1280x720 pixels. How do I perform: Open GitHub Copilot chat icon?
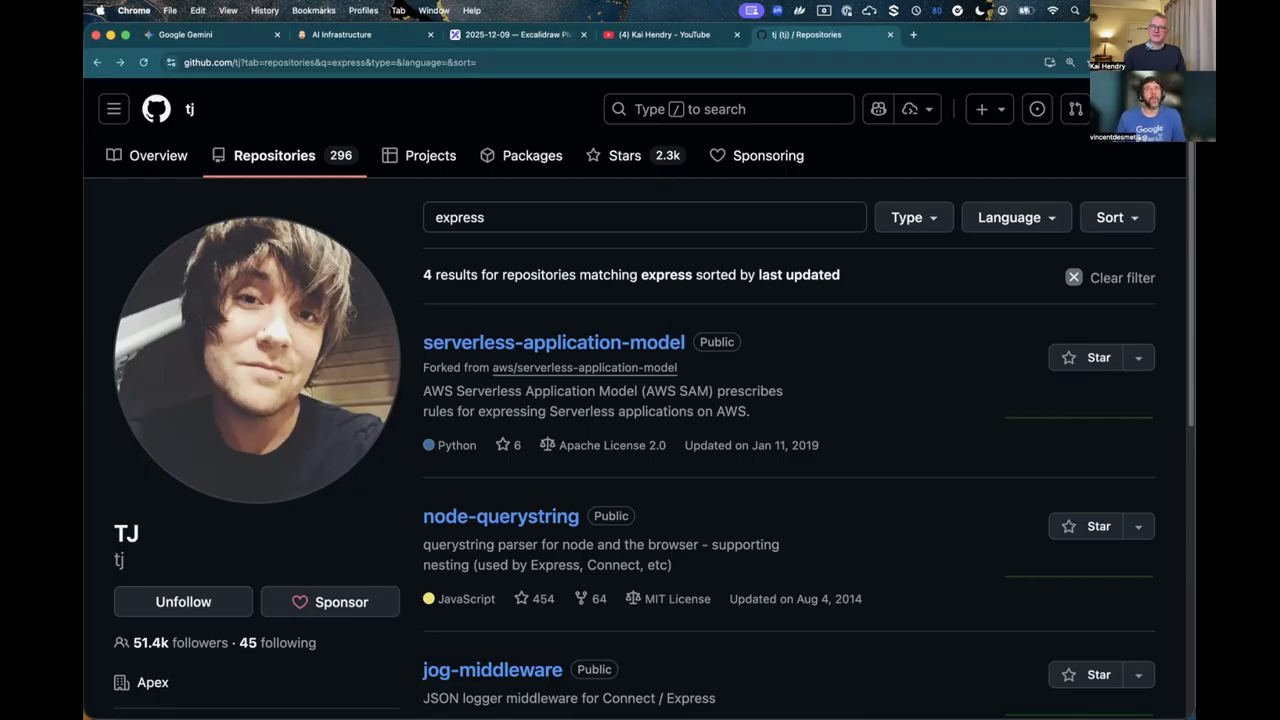pos(878,109)
